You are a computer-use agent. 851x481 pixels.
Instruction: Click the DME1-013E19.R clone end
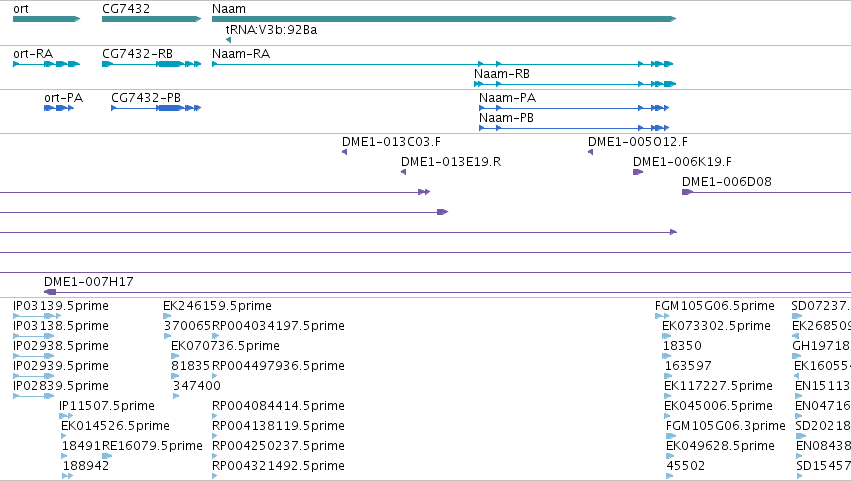[x=403, y=172]
